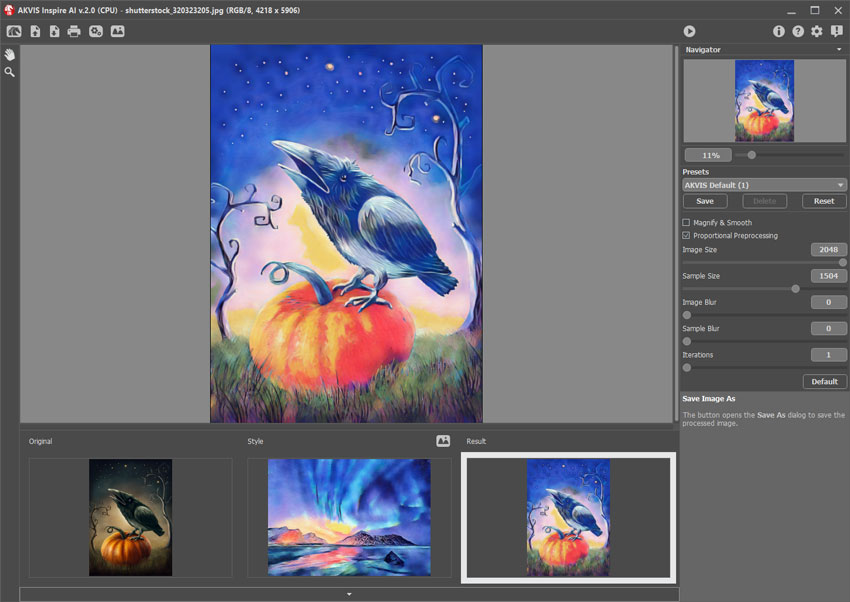The height and width of the screenshot is (602, 850).
Task: Click the Image Size 2048 value field
Action: pyautogui.click(x=828, y=250)
